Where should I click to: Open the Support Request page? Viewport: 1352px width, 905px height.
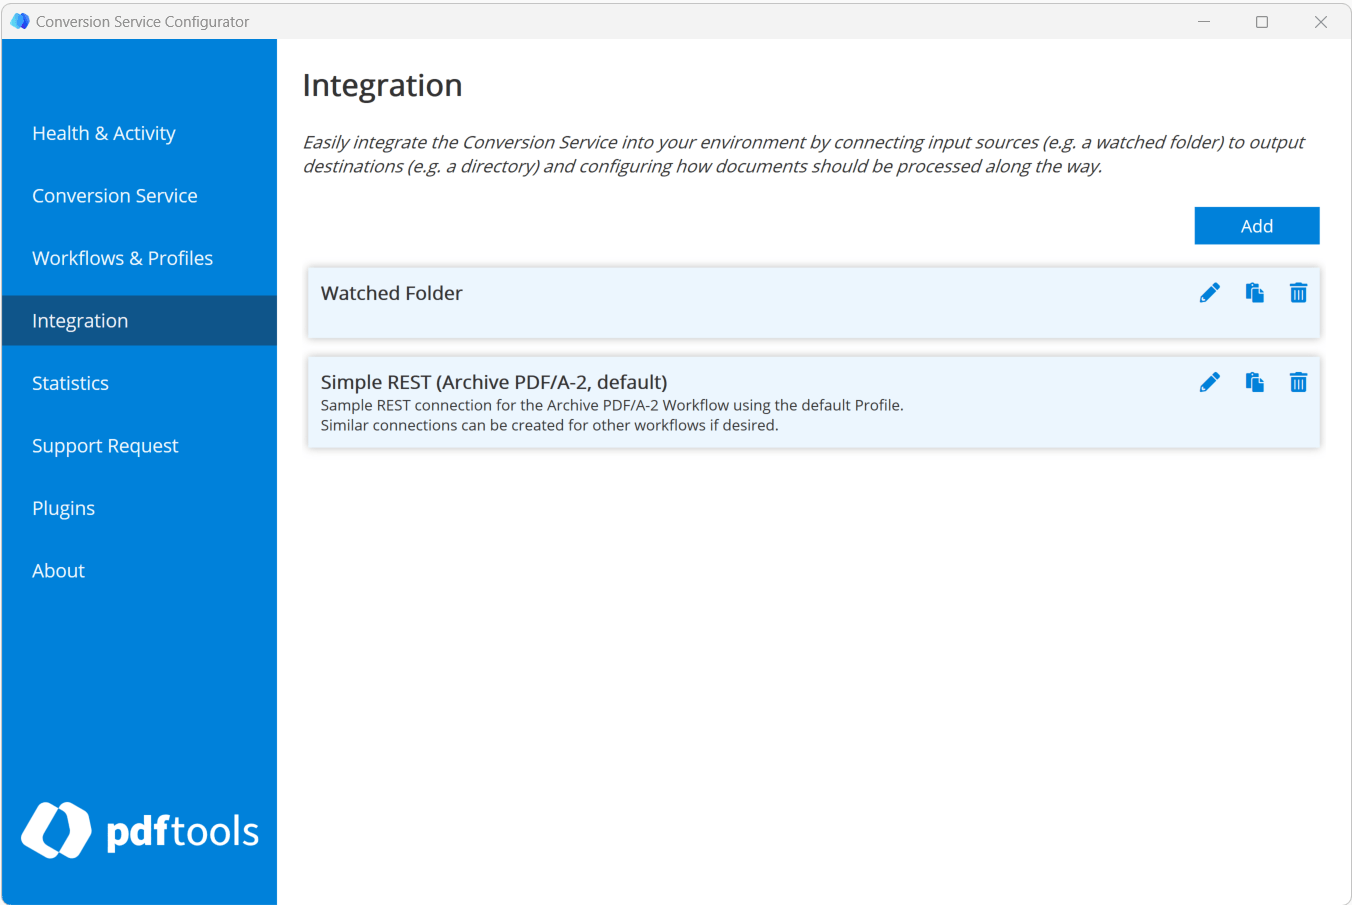click(105, 445)
